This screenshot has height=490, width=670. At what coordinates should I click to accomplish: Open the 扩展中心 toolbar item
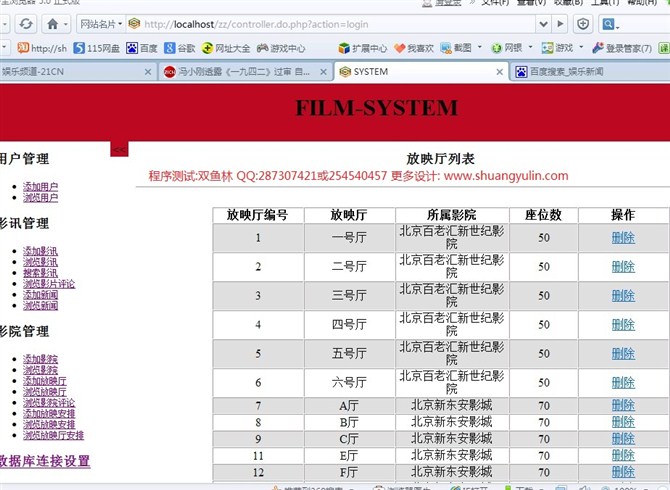(x=362, y=48)
